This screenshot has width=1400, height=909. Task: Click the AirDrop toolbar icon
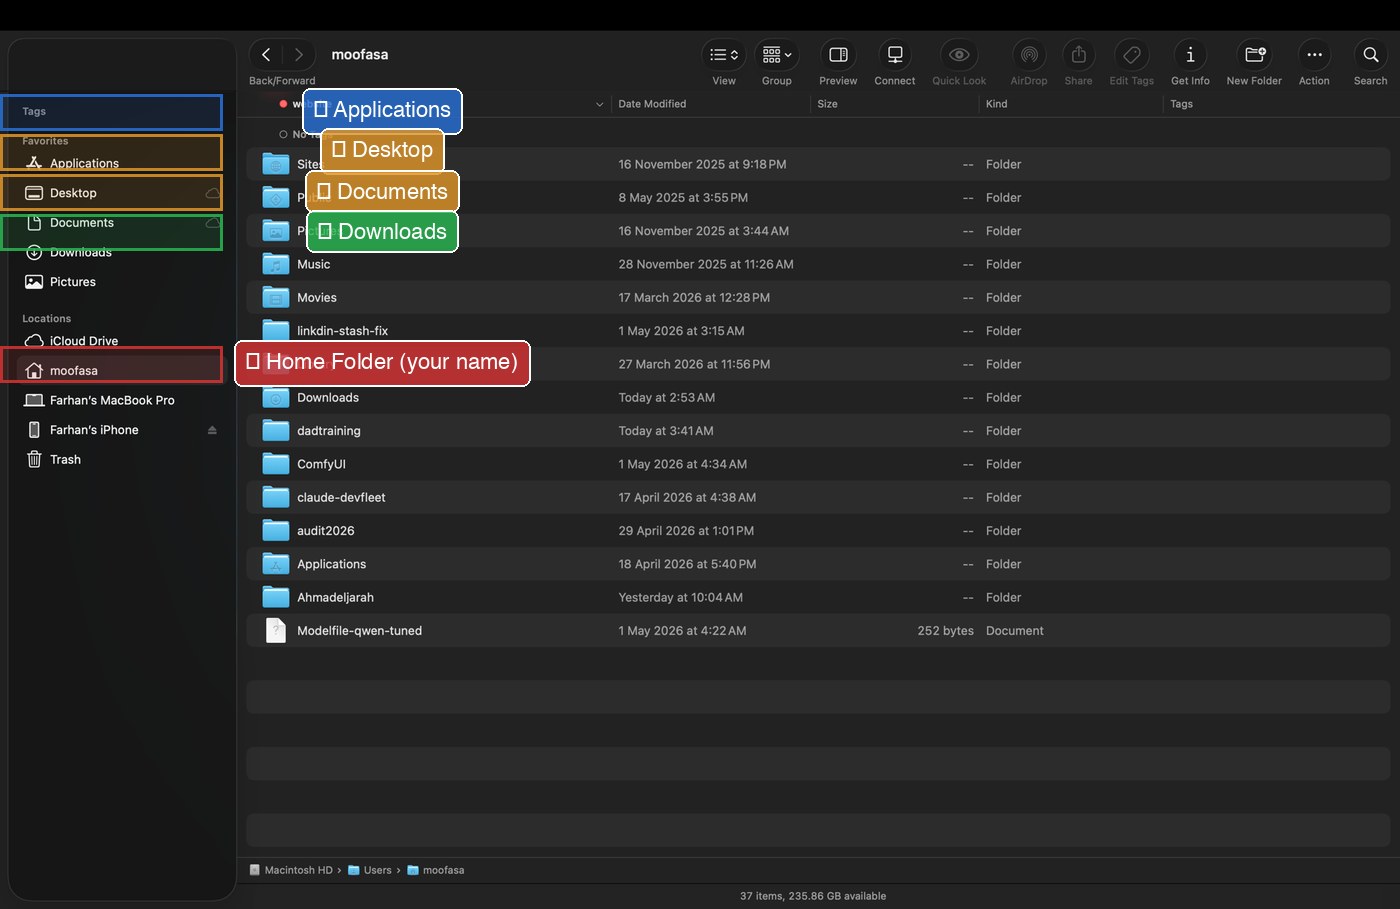point(1029,55)
